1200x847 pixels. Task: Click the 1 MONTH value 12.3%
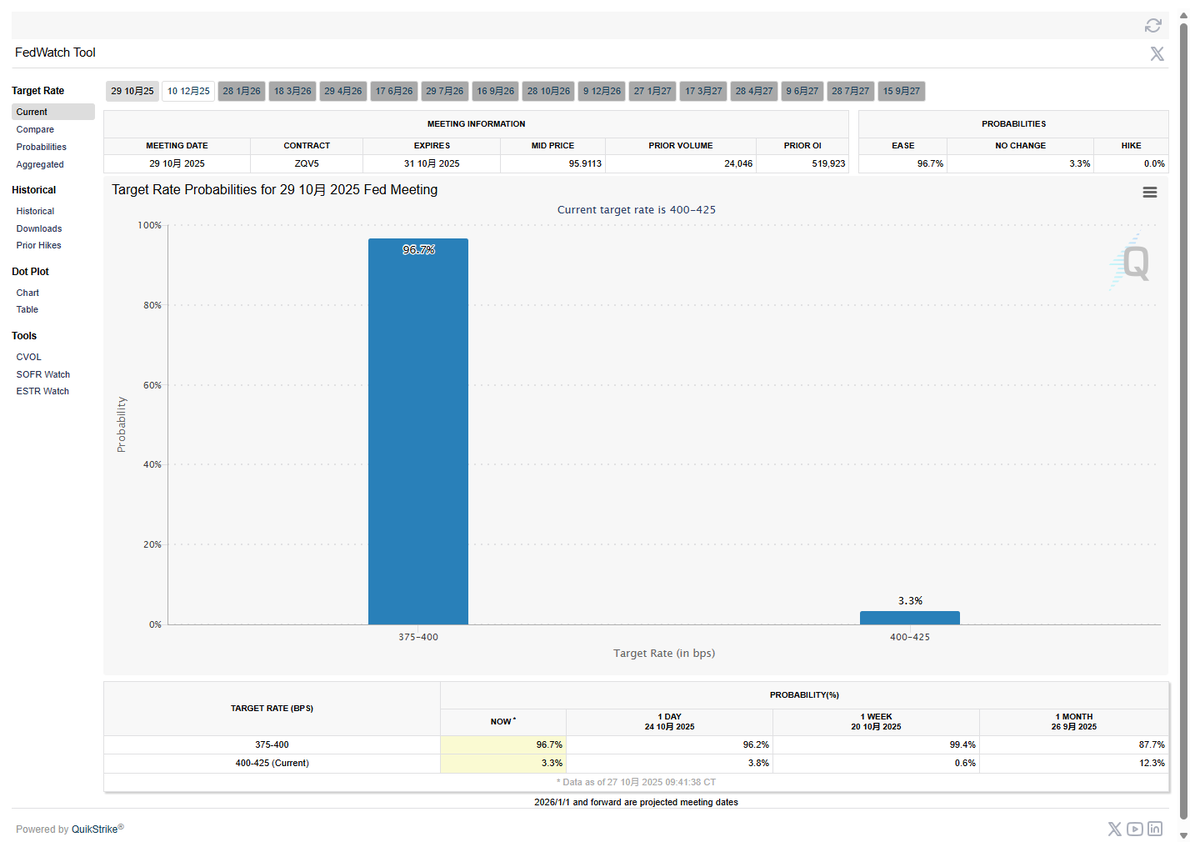(1151, 763)
